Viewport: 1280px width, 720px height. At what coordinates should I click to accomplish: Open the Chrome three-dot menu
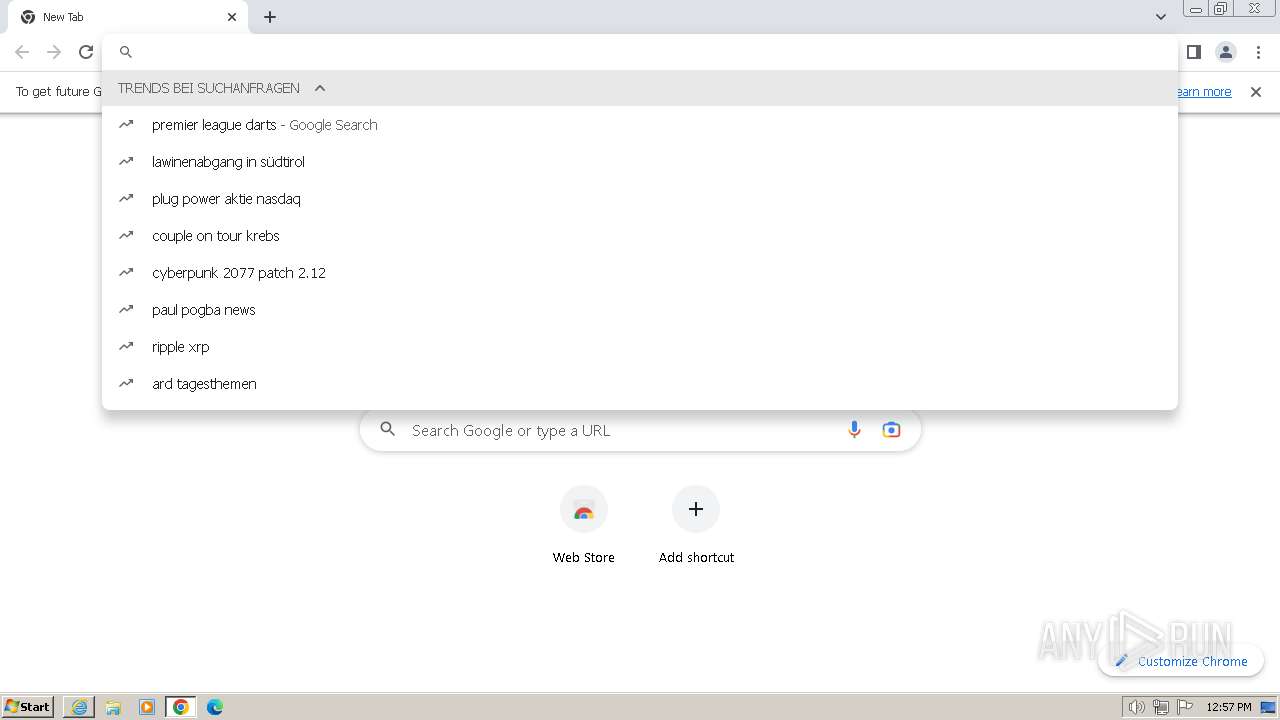point(1258,52)
